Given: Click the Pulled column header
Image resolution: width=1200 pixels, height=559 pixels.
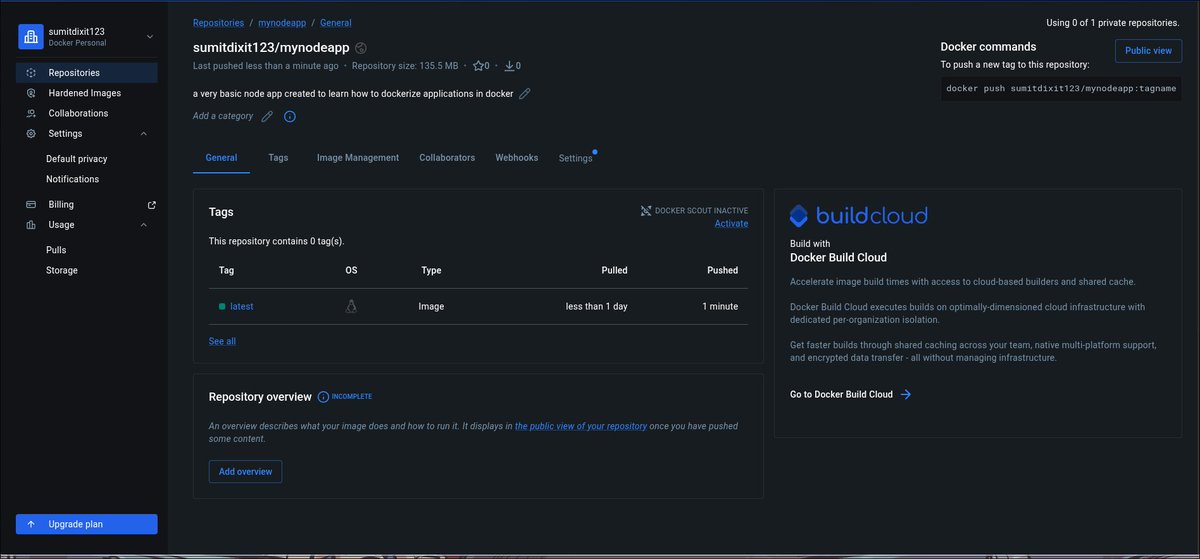Looking at the screenshot, I should pyautogui.click(x=614, y=270).
